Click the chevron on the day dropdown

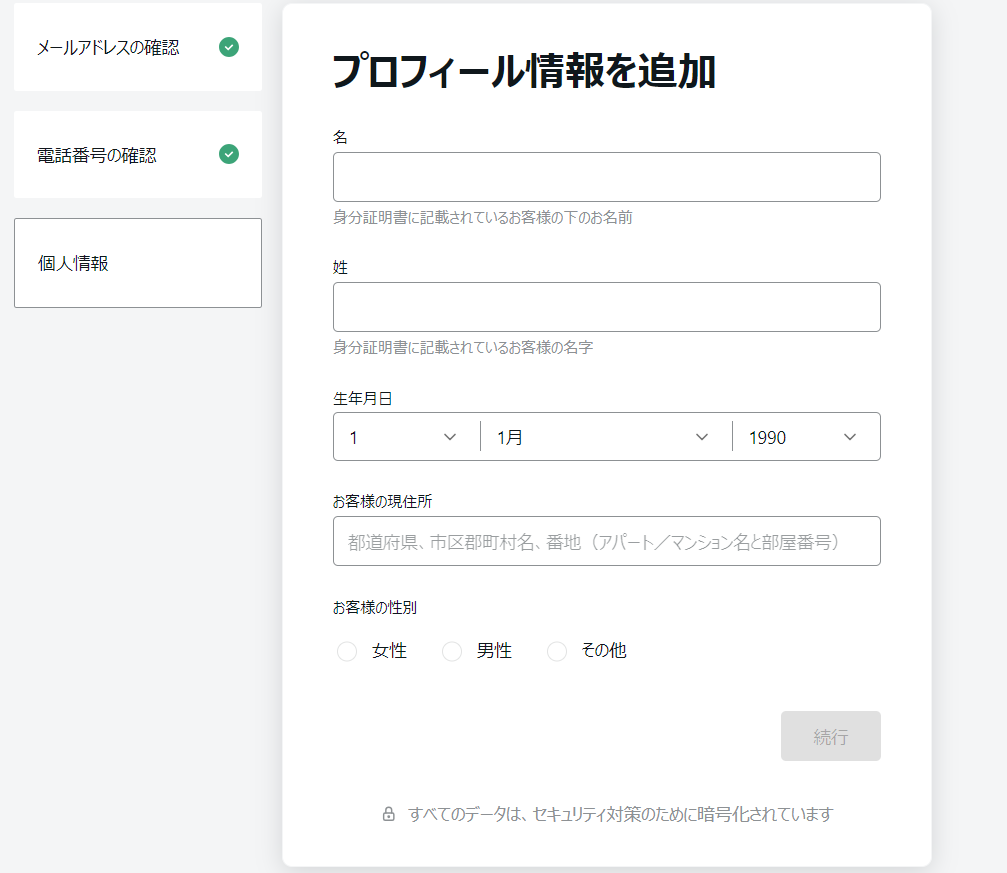pos(450,437)
